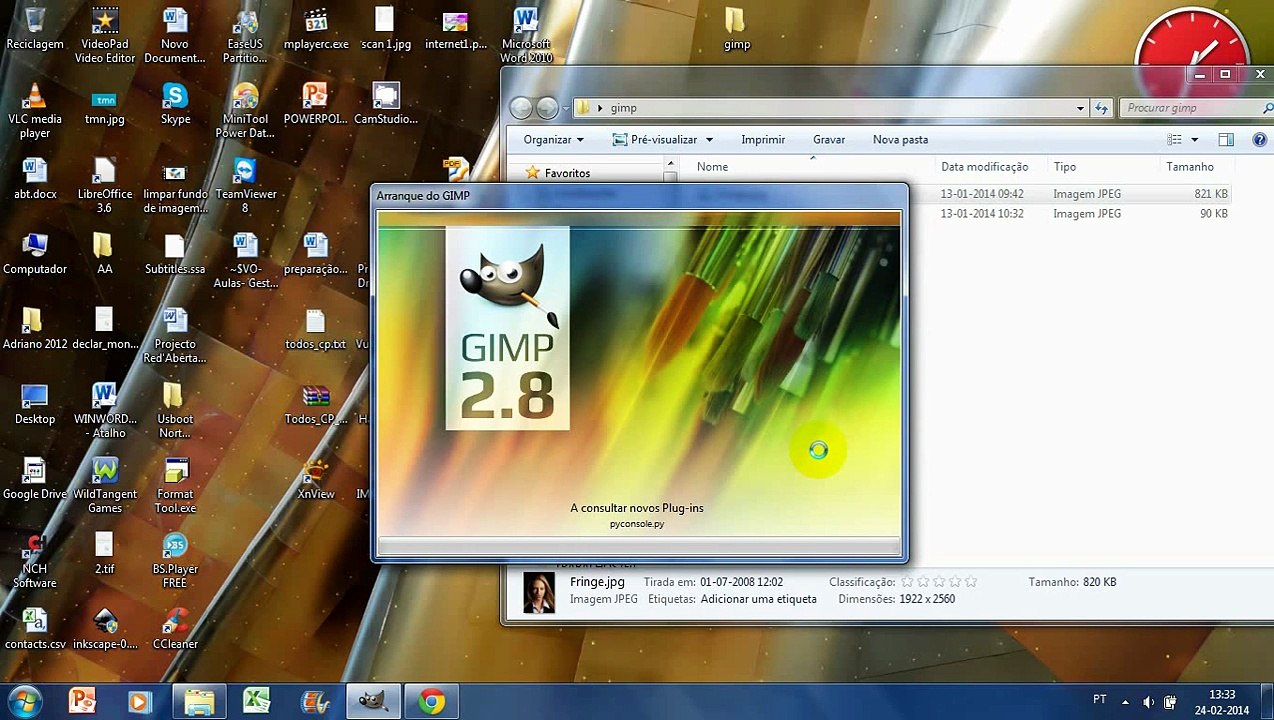Viewport: 1274px width, 720px height.
Task: Open Google Chrome from the taskbar
Action: click(x=431, y=701)
